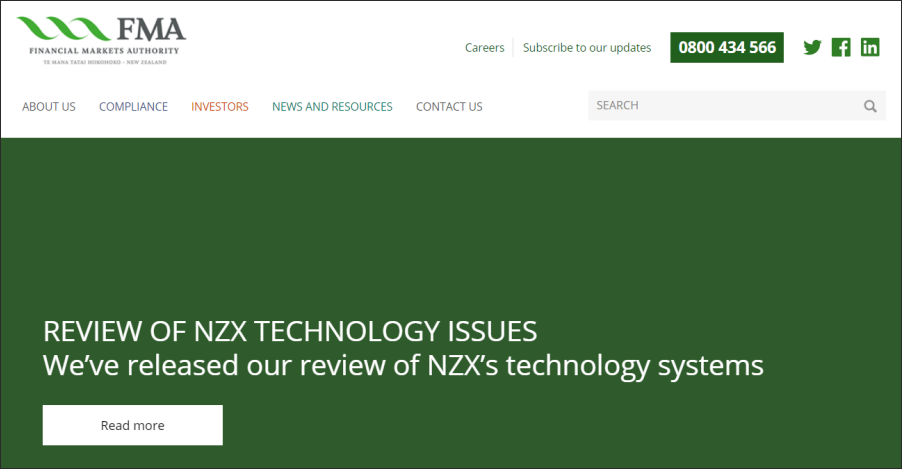Follow the Careers link

tap(484, 48)
